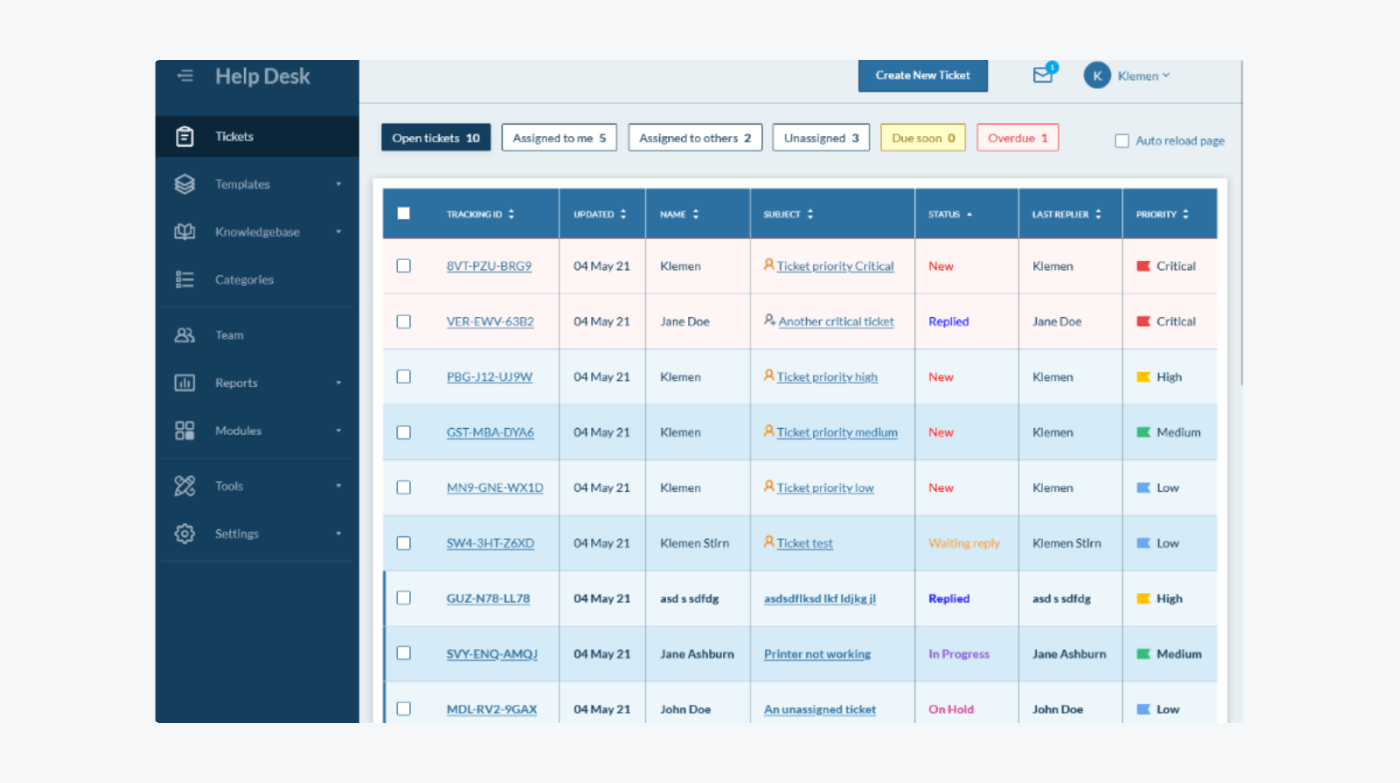This screenshot has width=1400, height=783.
Task: Sort by Priority column arrows
Action: (1185, 214)
